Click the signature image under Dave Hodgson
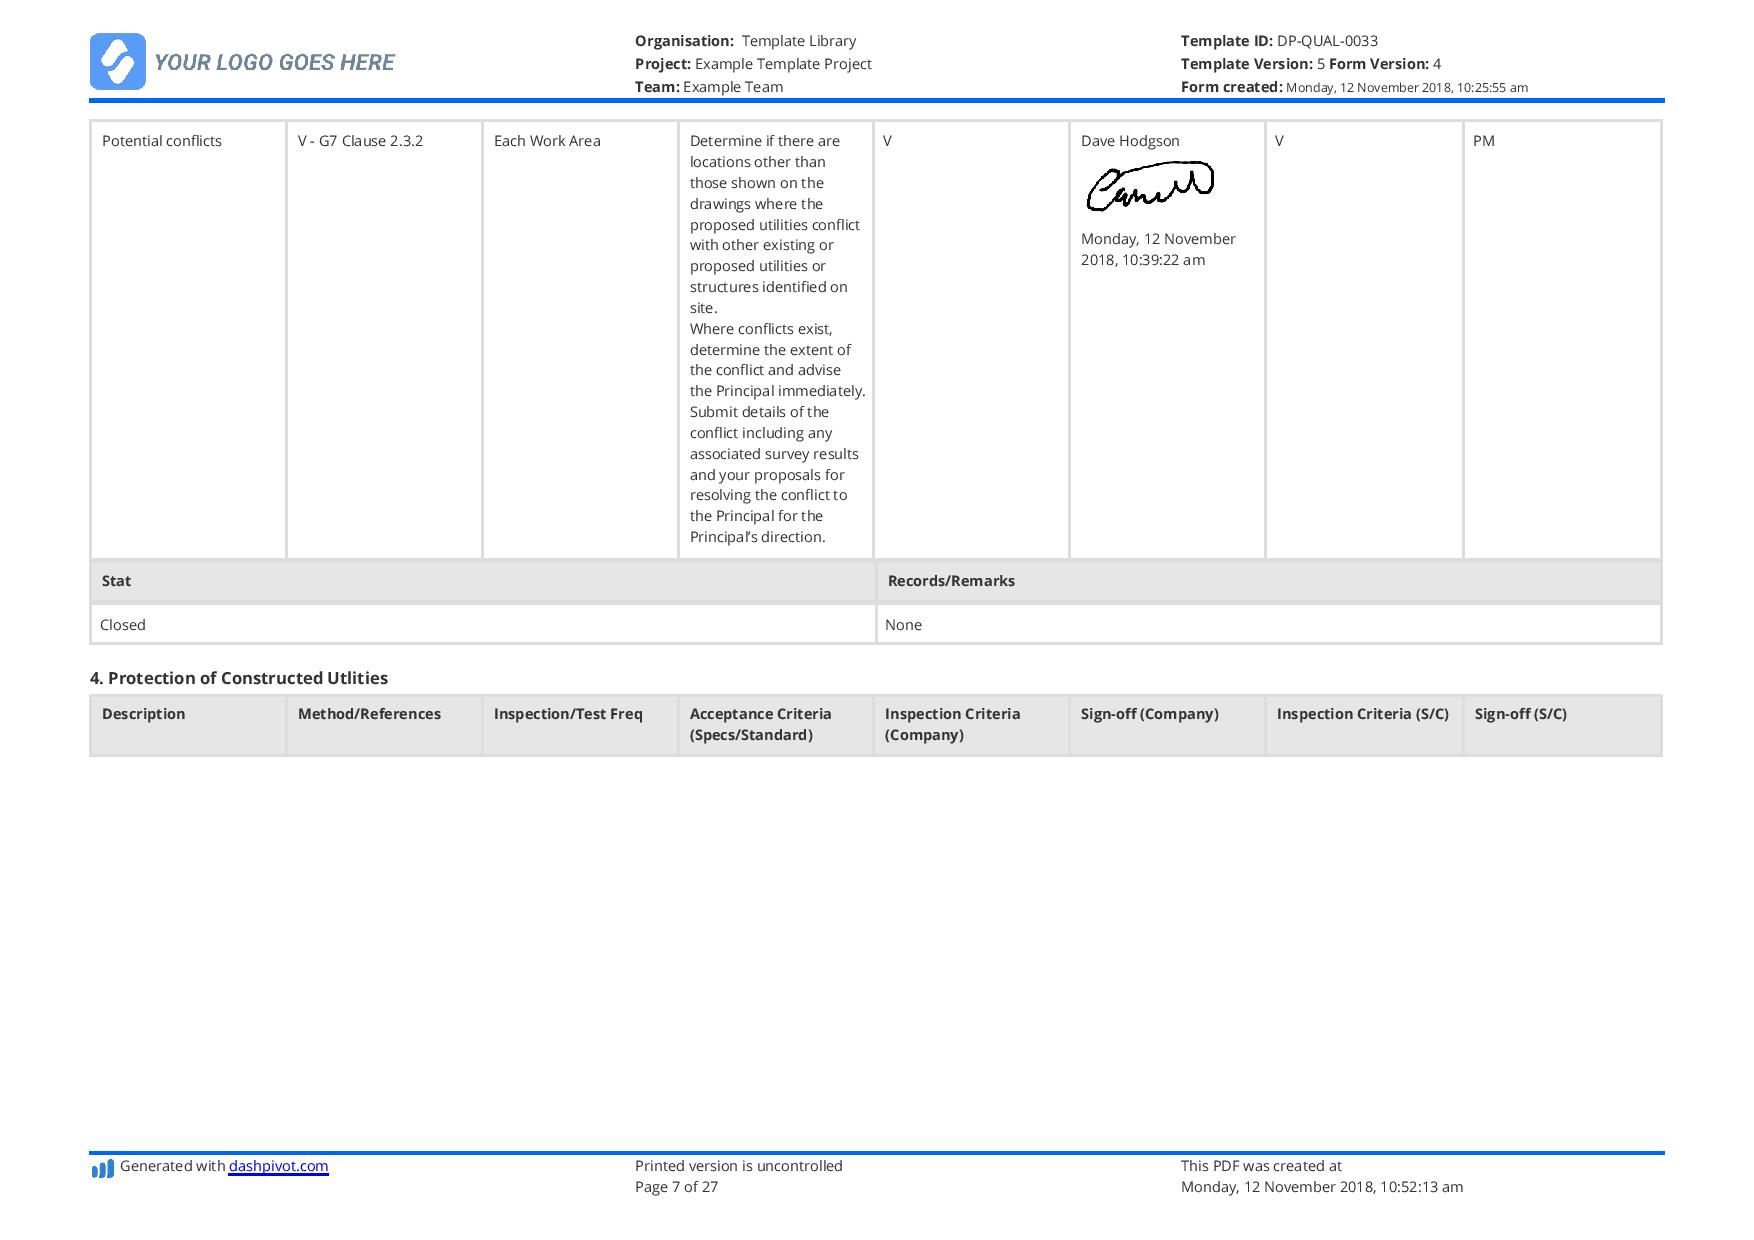This screenshot has height=1240, width=1754. click(x=1150, y=186)
